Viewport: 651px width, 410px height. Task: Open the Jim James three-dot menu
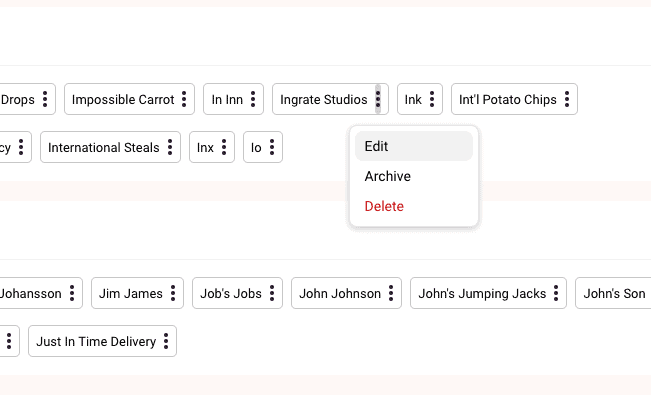point(173,294)
